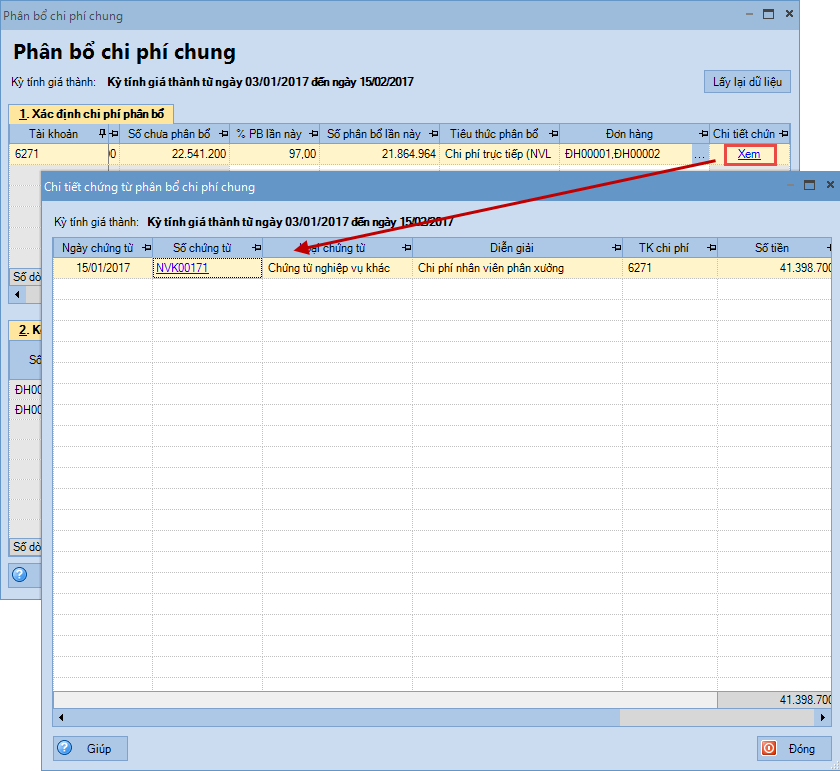Screen dimensions: 840x771
Task: Select the Chi phí nhân viên phân xưởng cell
Action: (x=516, y=268)
